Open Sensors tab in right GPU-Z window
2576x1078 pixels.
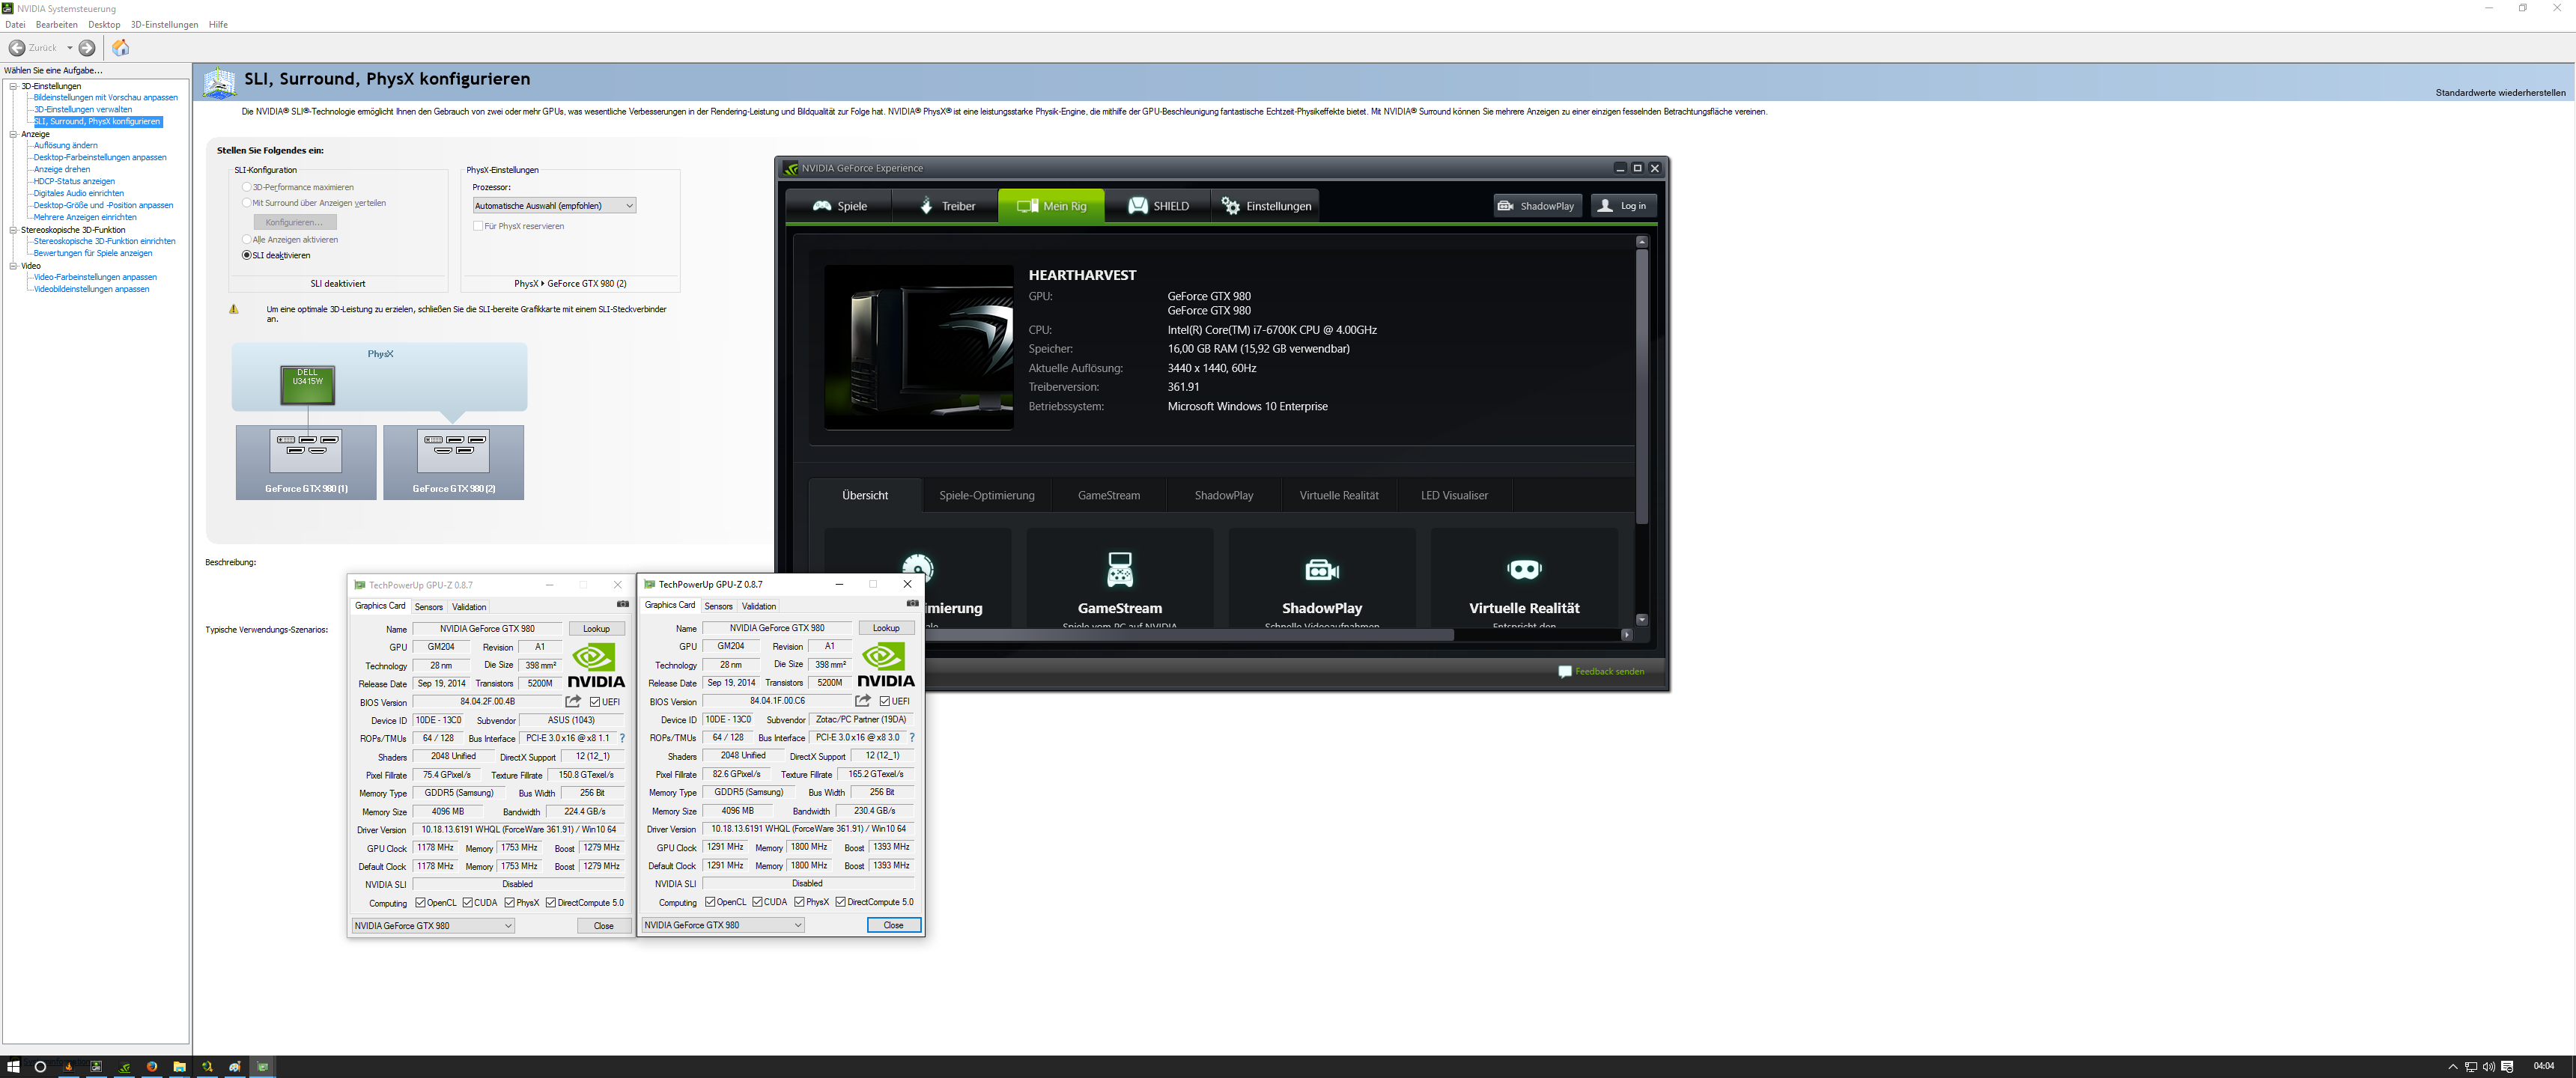click(x=718, y=606)
